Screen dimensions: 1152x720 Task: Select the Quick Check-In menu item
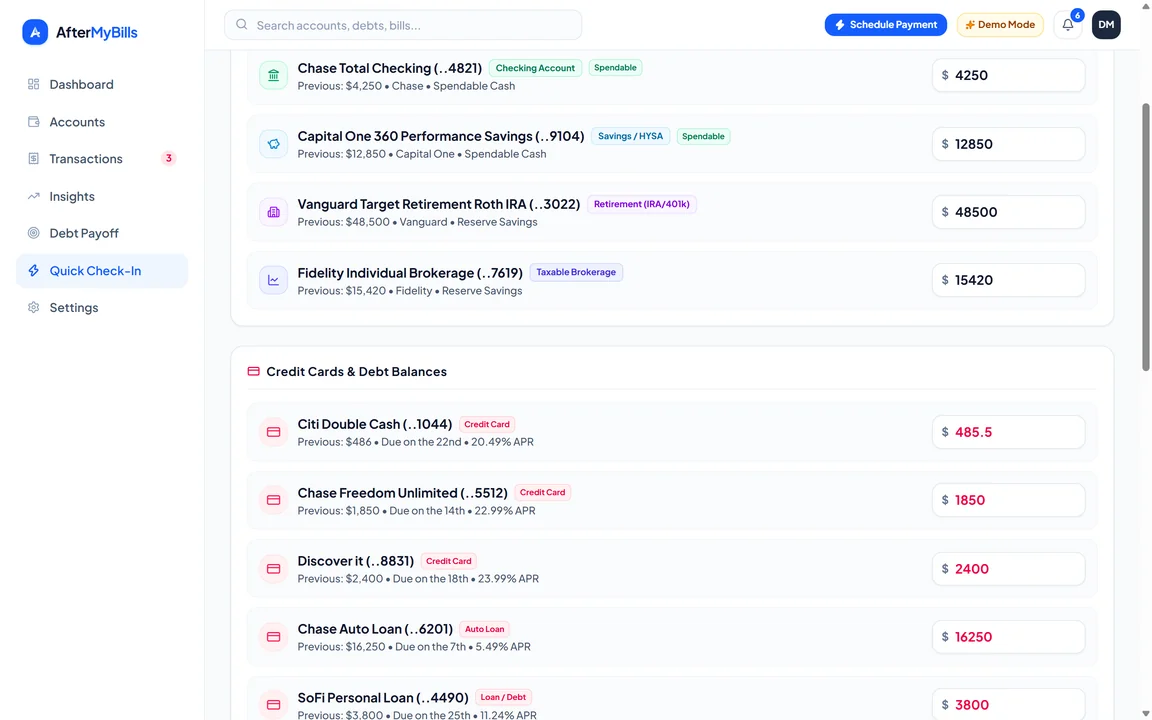(x=102, y=271)
